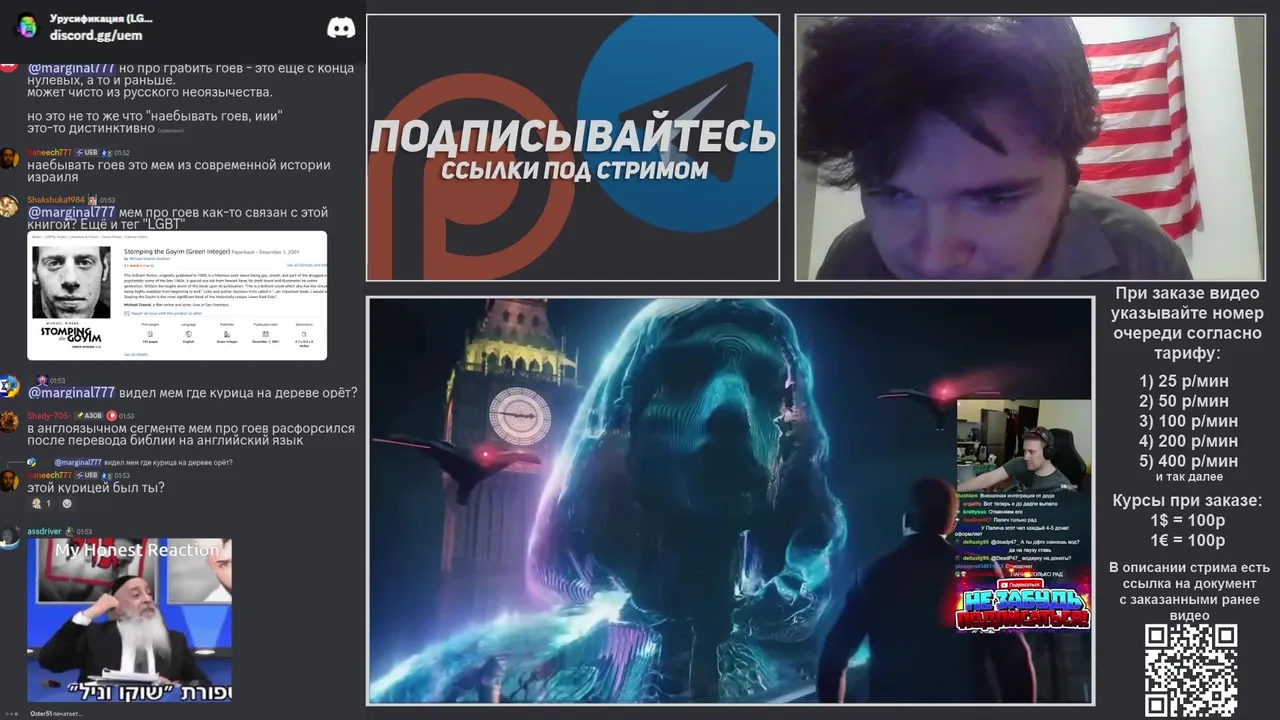This screenshot has width=1280, height=720.
Task: Open Shakshuka1984's profile avatar
Action: coord(9,206)
